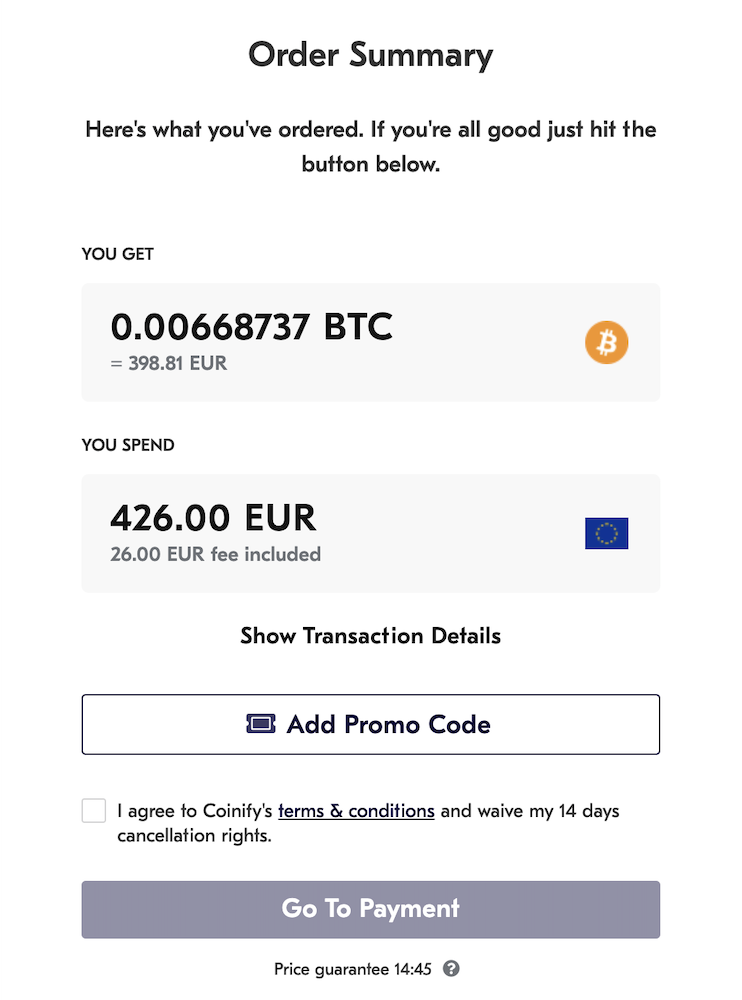Click the orange Bitcoin icon
The width and height of the screenshot is (742, 1000).
coord(607,343)
